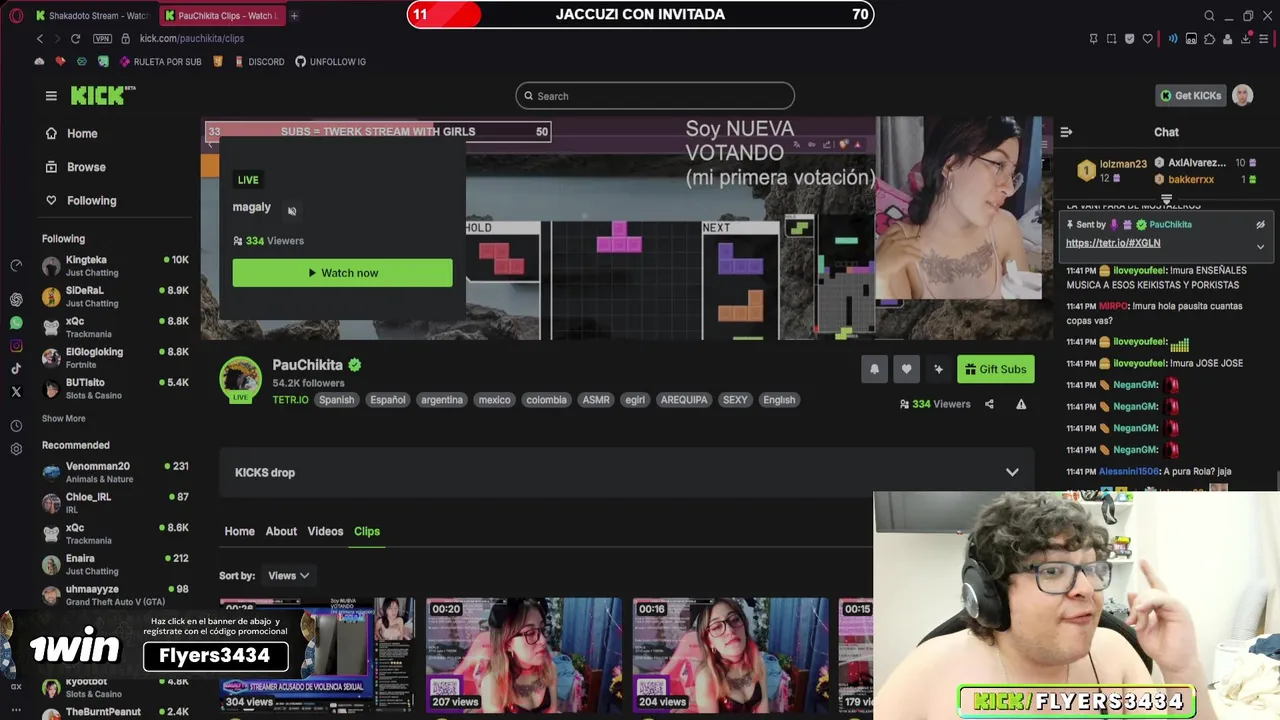Go to Home in Kick sidebar

coord(71,133)
